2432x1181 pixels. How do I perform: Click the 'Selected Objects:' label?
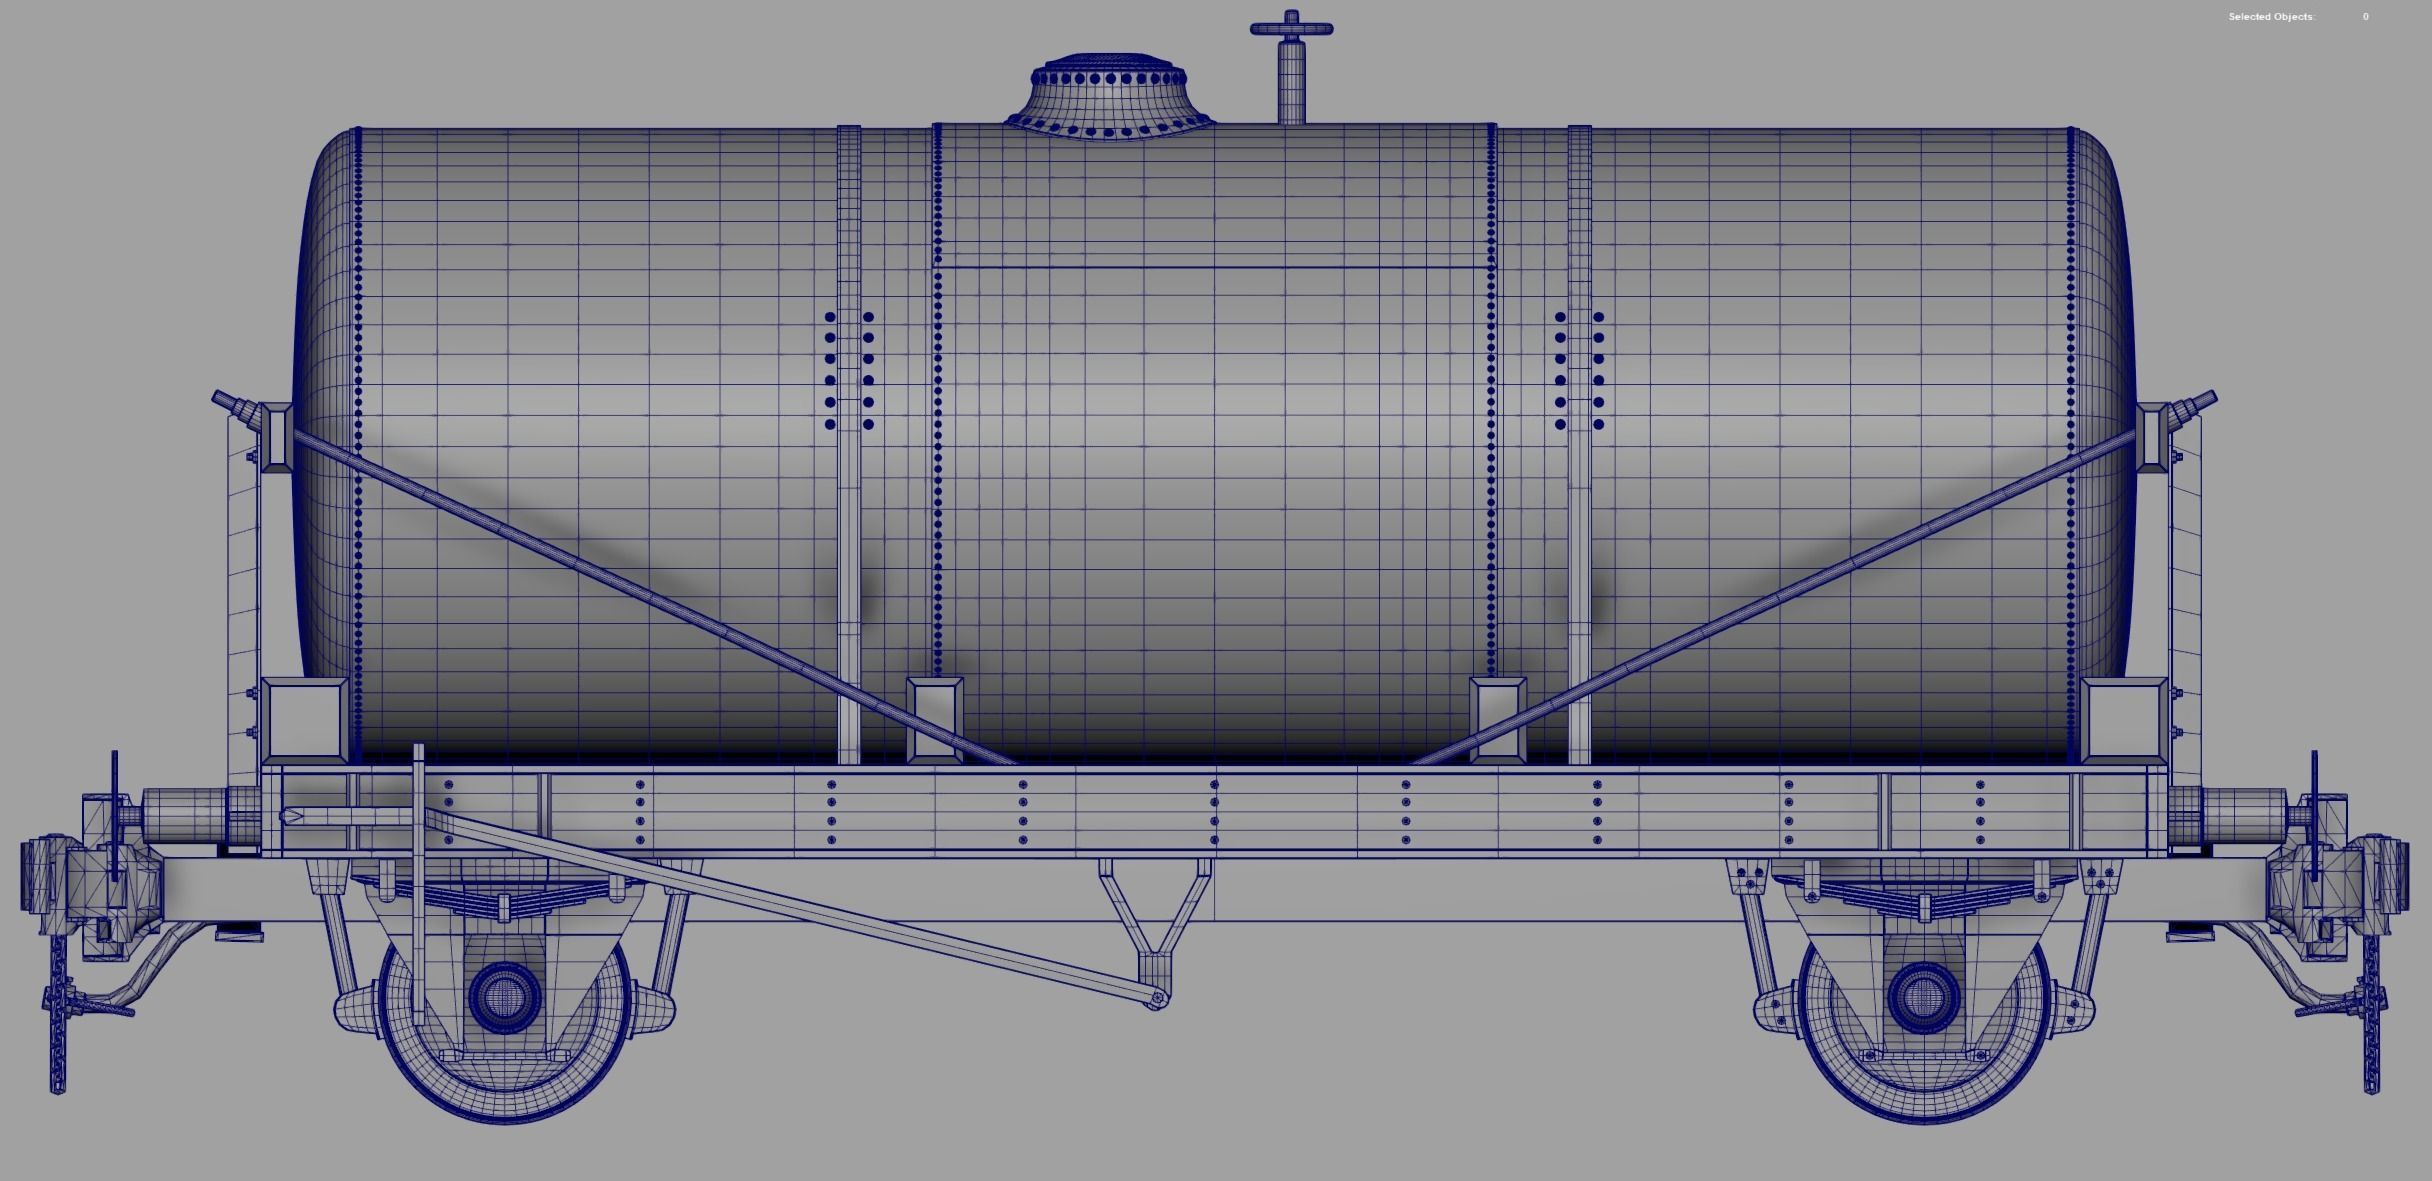click(x=2271, y=17)
